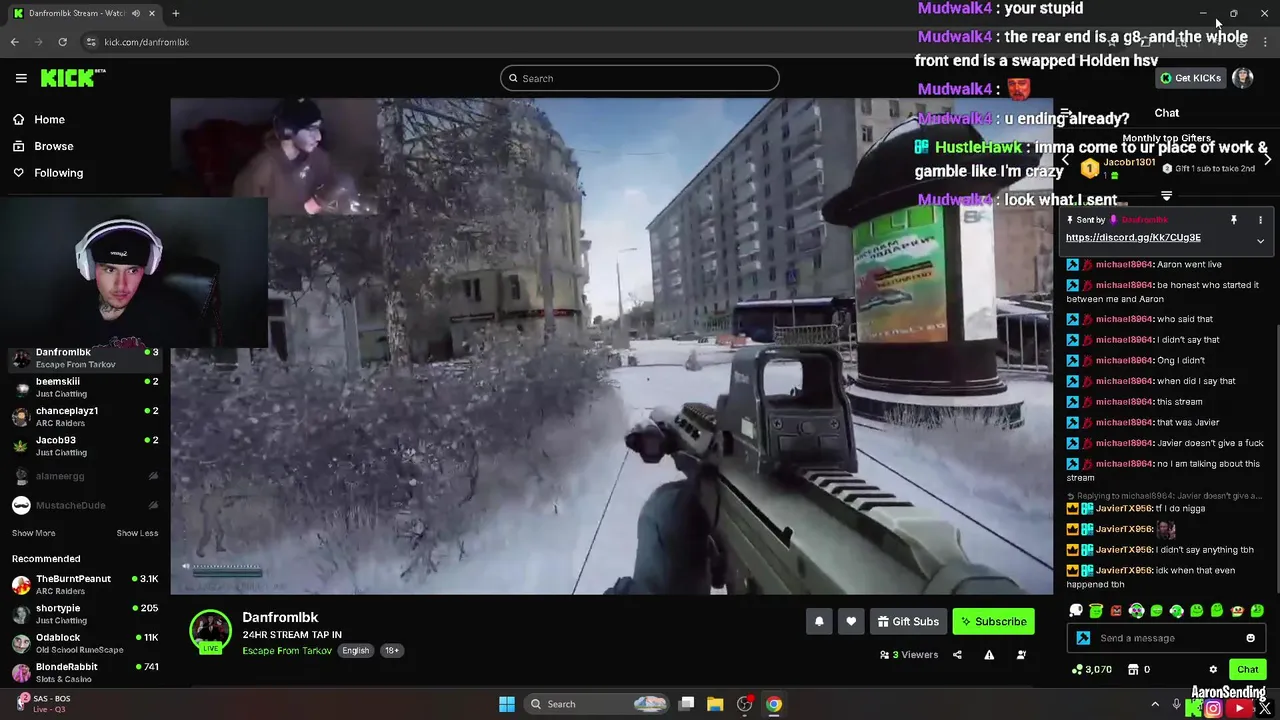Collapse followed list with Show Less
The width and height of the screenshot is (1280, 720).
coord(137,533)
